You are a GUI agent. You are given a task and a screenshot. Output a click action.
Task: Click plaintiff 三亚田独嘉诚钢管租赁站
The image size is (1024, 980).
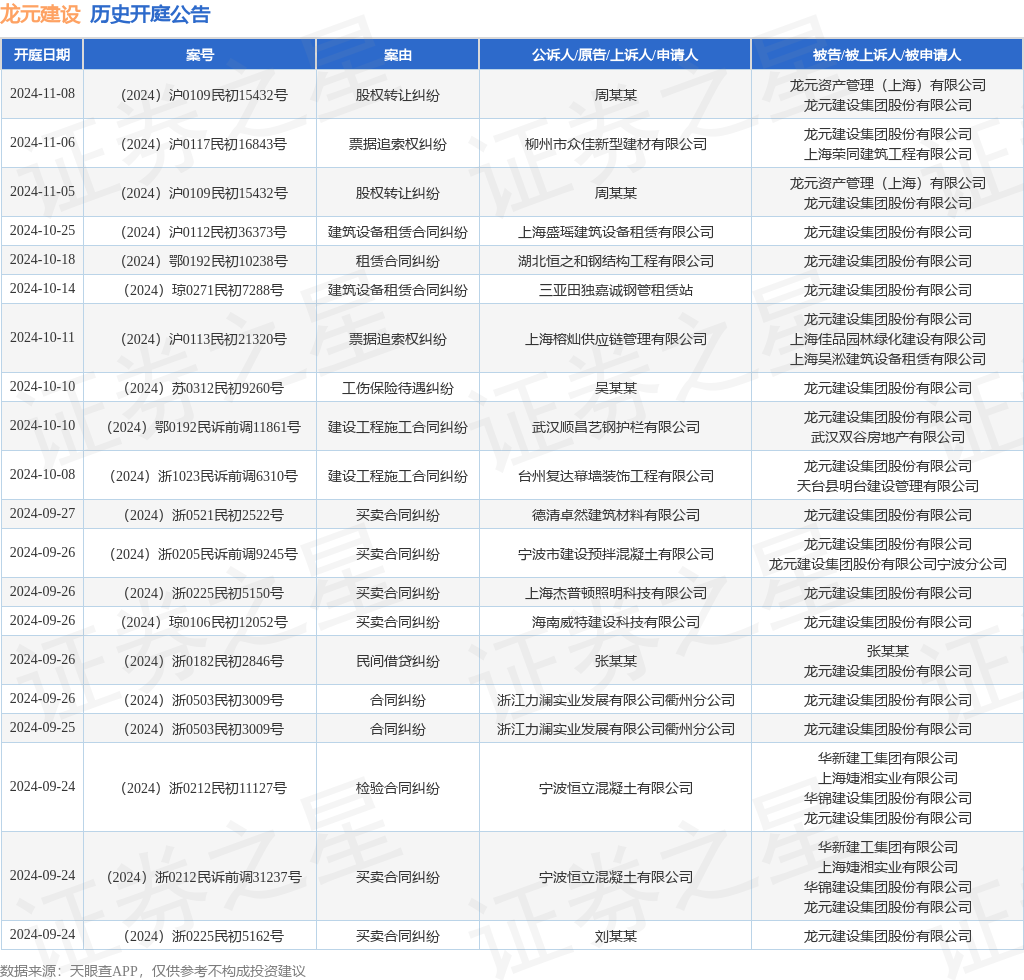616,291
